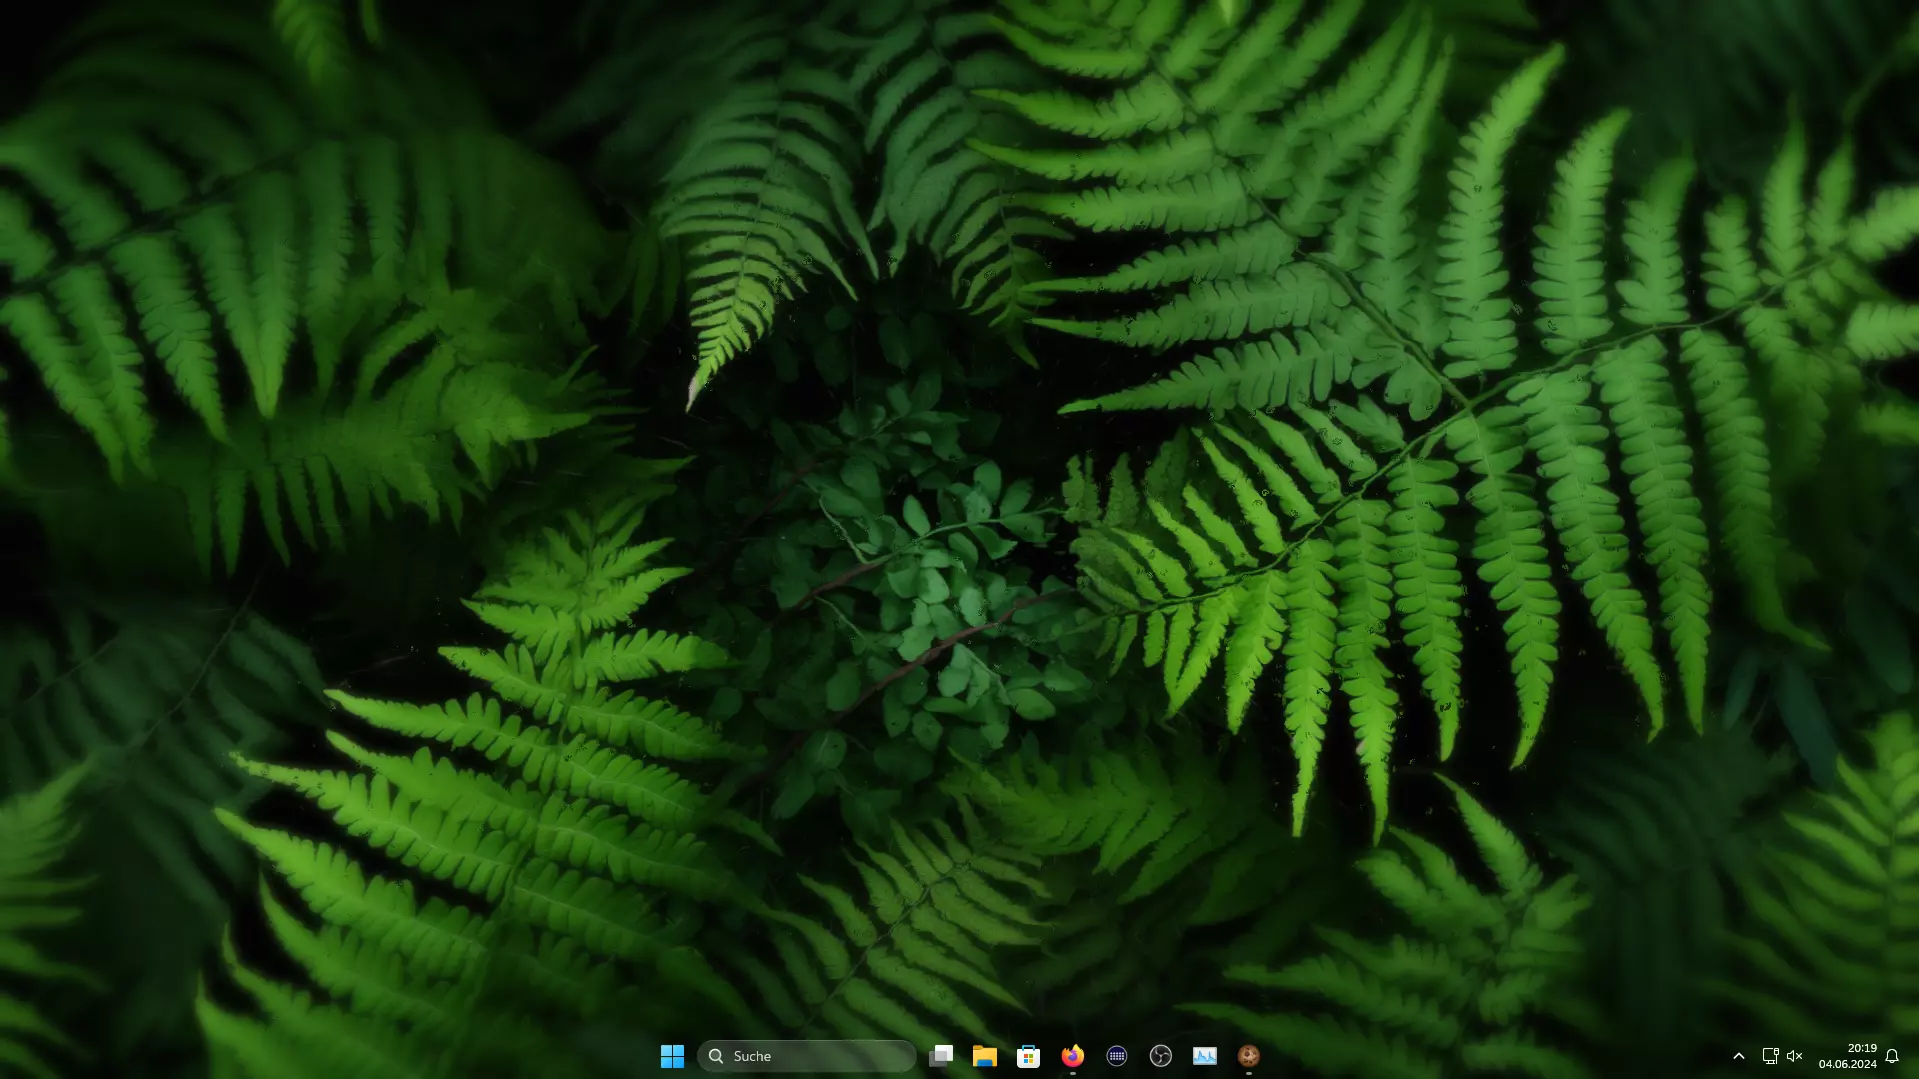
Task: Open the Windows Start menu
Action: coord(672,1056)
